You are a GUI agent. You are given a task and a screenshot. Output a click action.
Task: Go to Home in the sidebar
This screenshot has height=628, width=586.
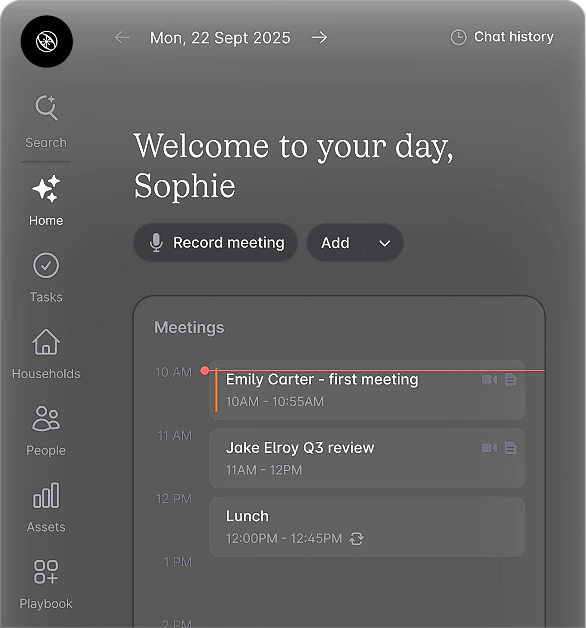coord(46,201)
